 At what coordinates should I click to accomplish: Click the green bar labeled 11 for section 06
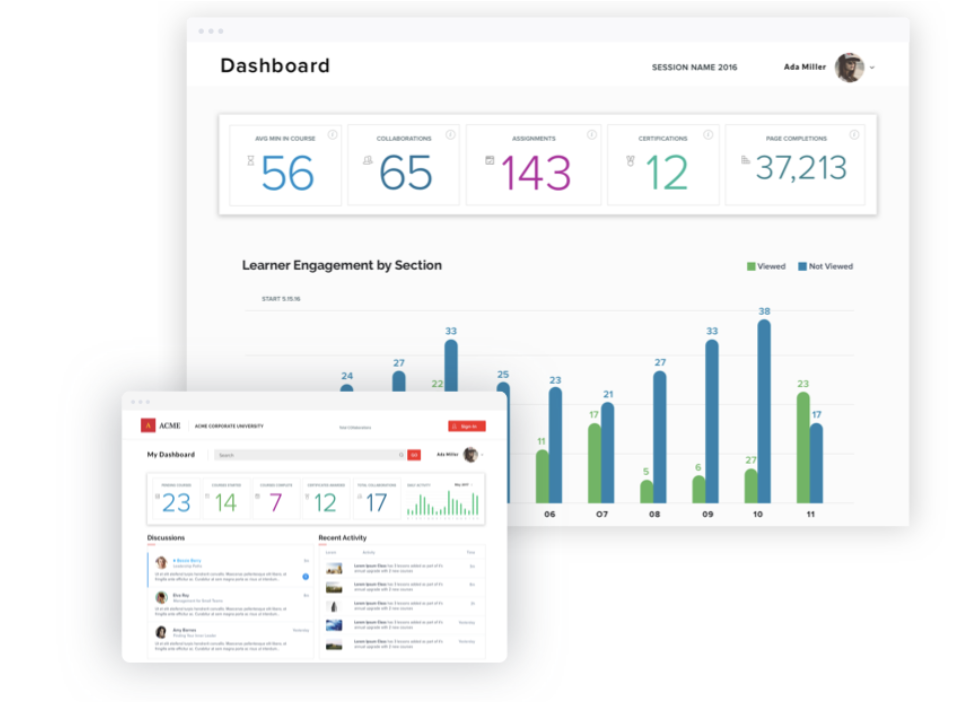tap(542, 476)
